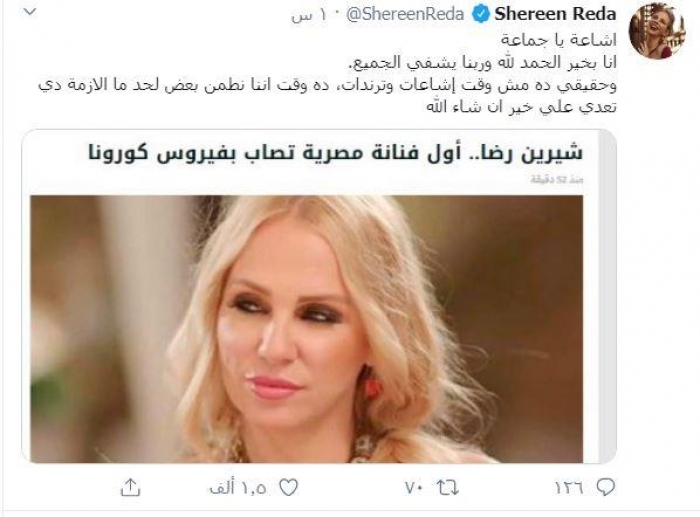Click the article's small gray posted-time text

tap(557, 180)
